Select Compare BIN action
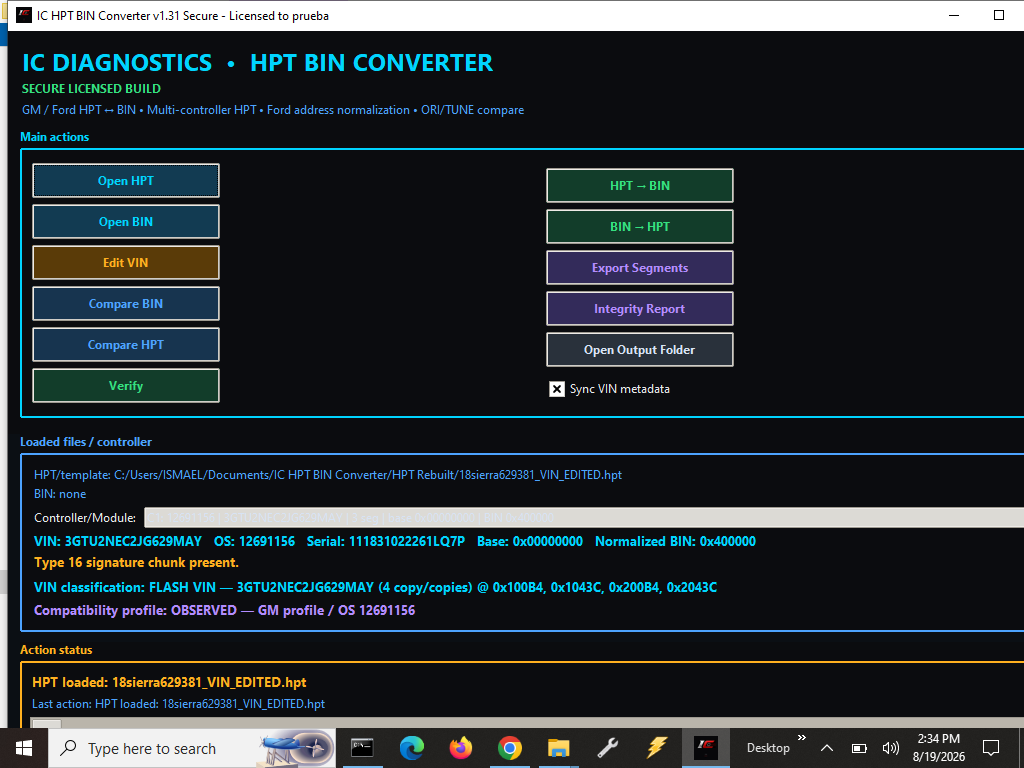Image resolution: width=1024 pixels, height=768 pixels. point(126,304)
